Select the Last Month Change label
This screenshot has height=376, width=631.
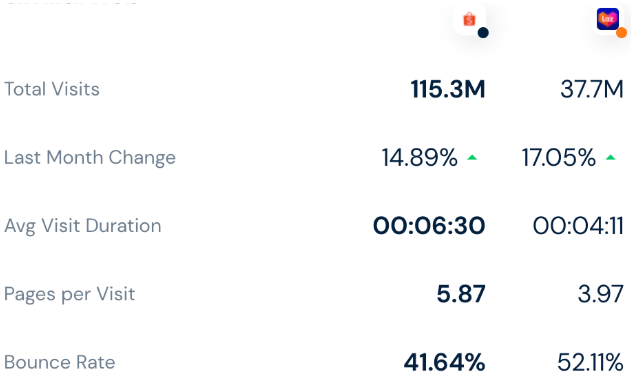[90, 157]
